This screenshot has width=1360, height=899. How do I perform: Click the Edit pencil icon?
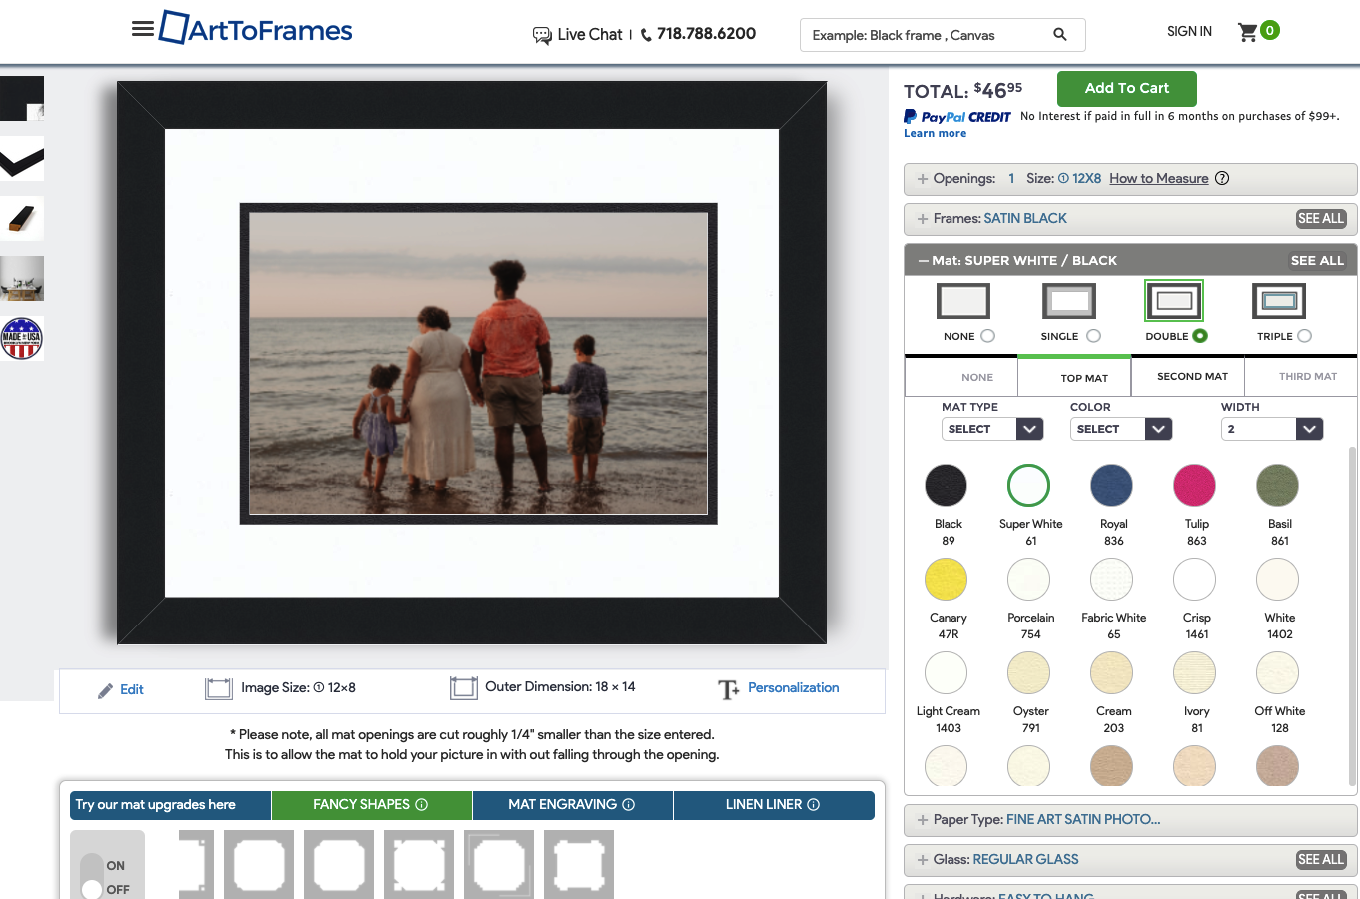point(105,690)
